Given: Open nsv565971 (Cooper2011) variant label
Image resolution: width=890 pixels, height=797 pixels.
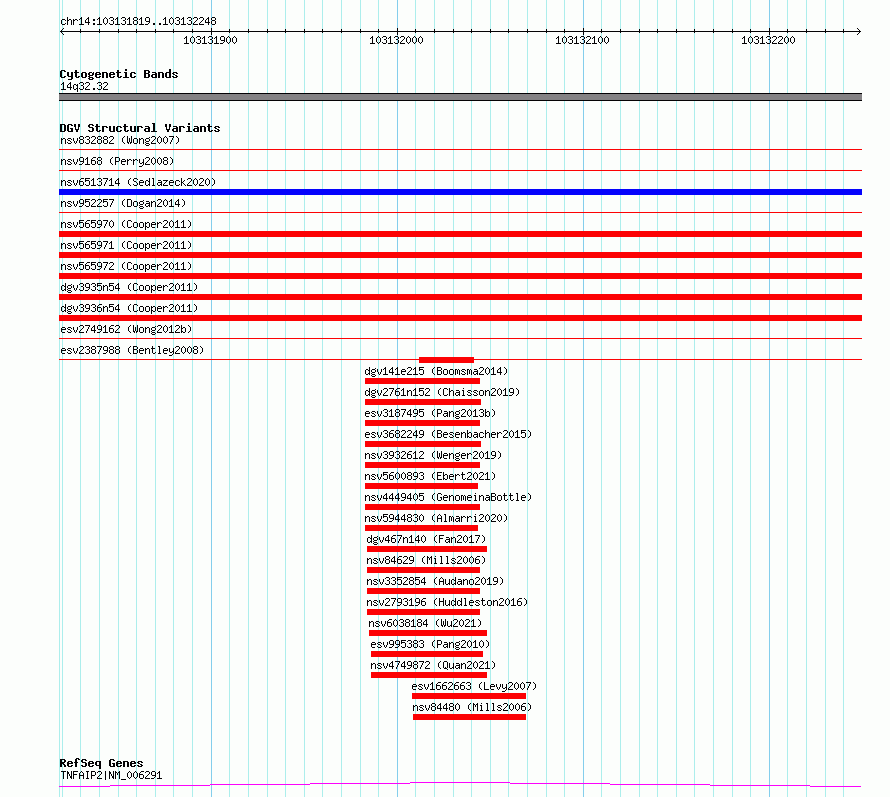Looking at the screenshot, I should tap(126, 245).
